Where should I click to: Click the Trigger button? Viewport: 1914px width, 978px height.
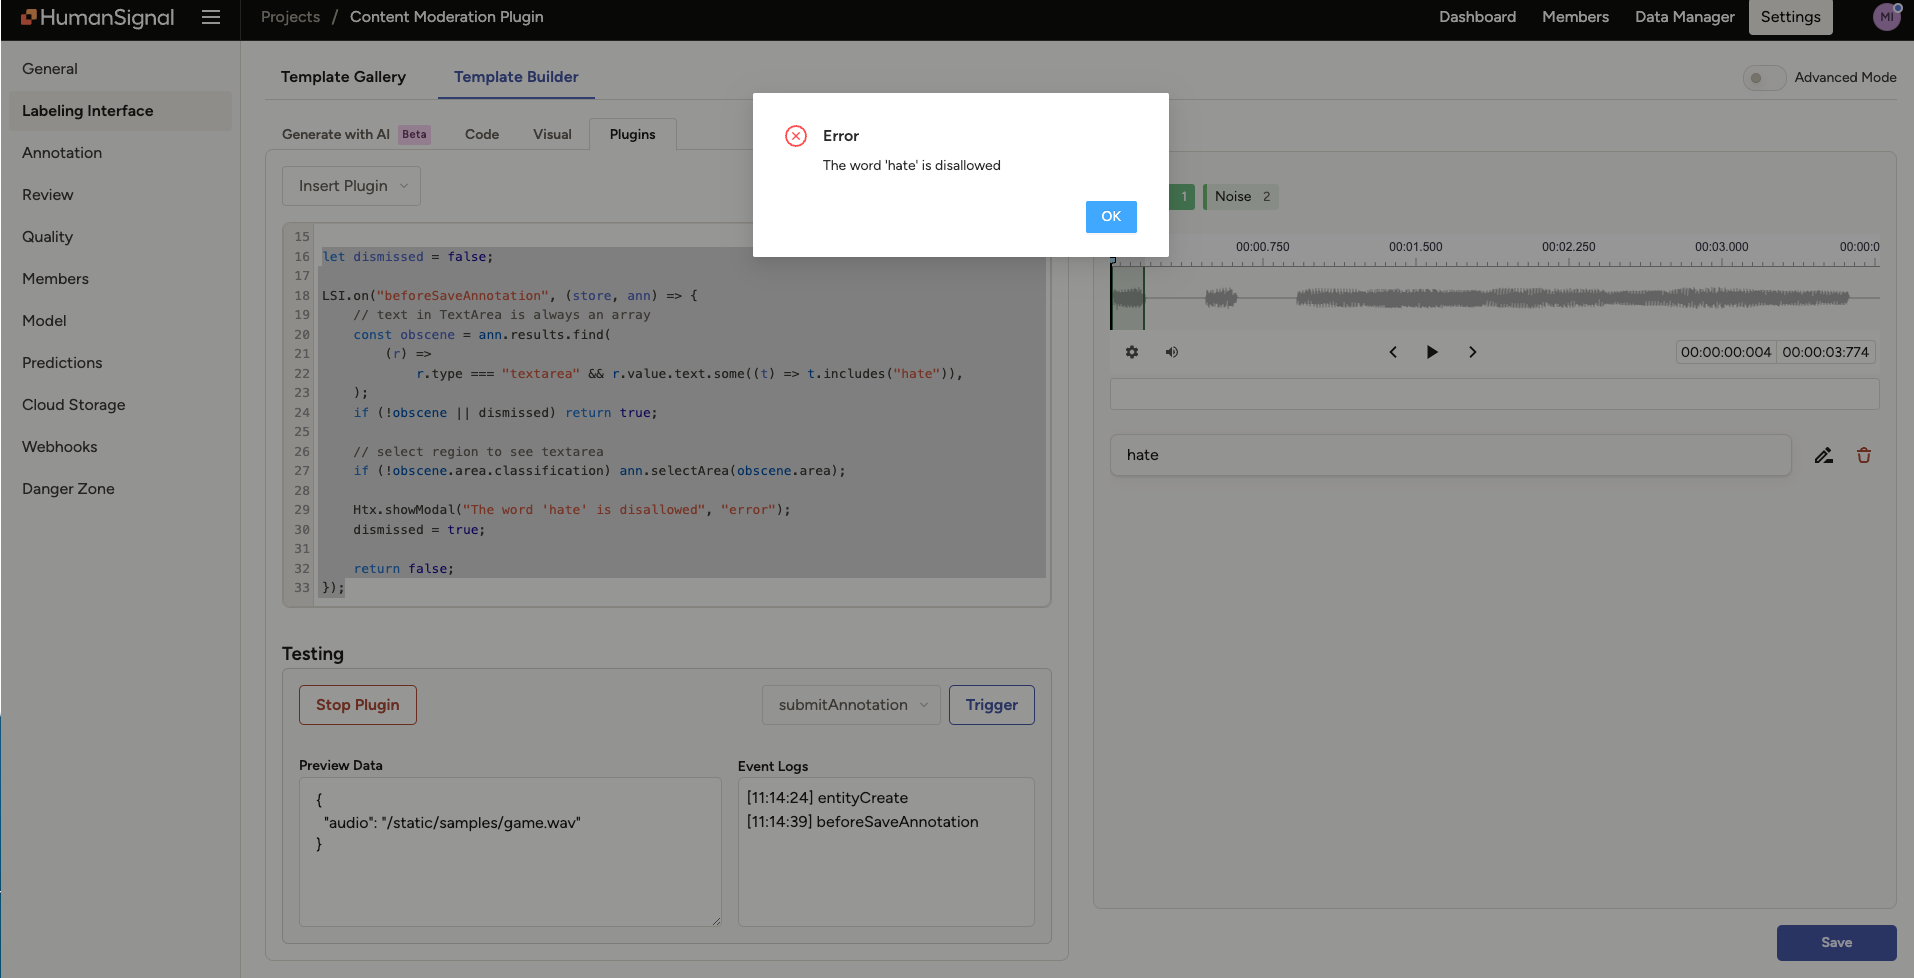click(x=992, y=705)
